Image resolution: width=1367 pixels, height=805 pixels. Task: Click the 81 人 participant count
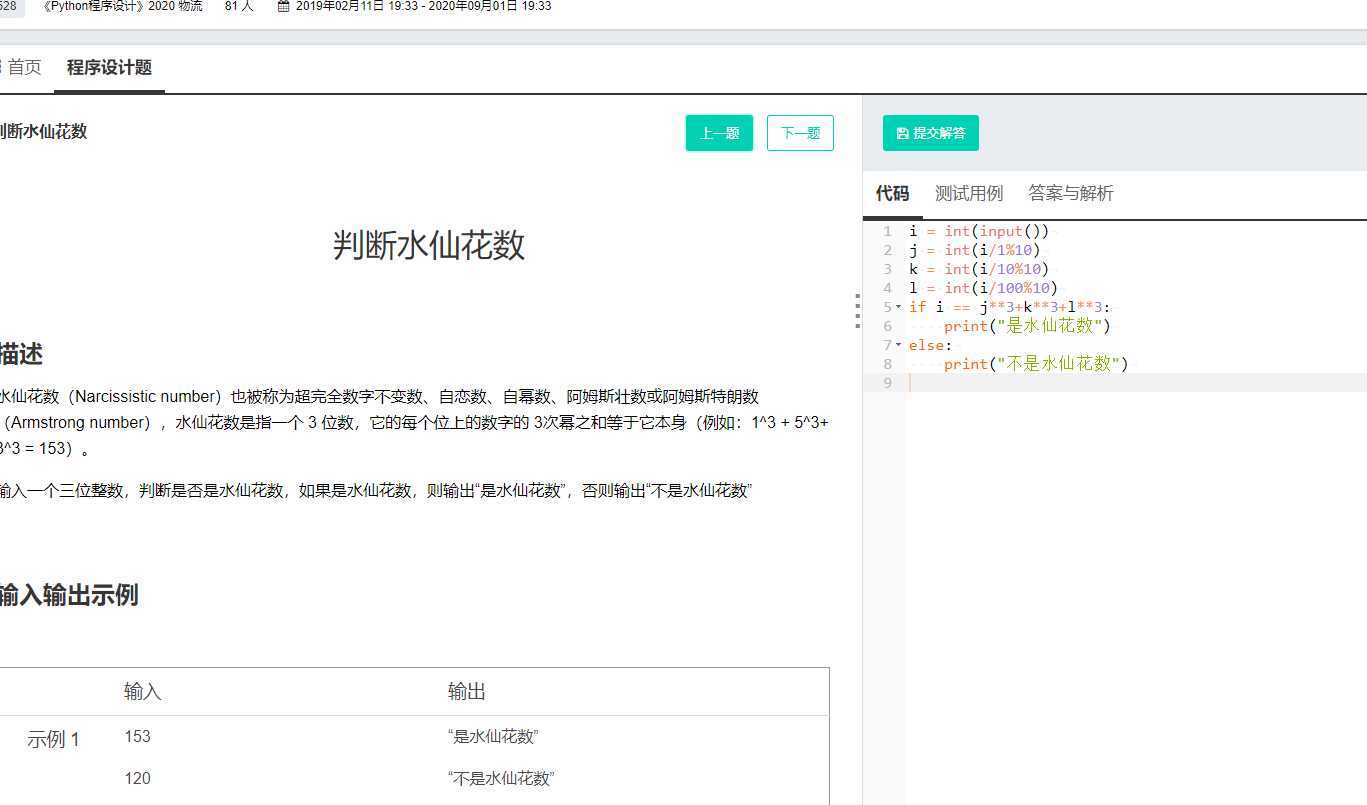239,6
